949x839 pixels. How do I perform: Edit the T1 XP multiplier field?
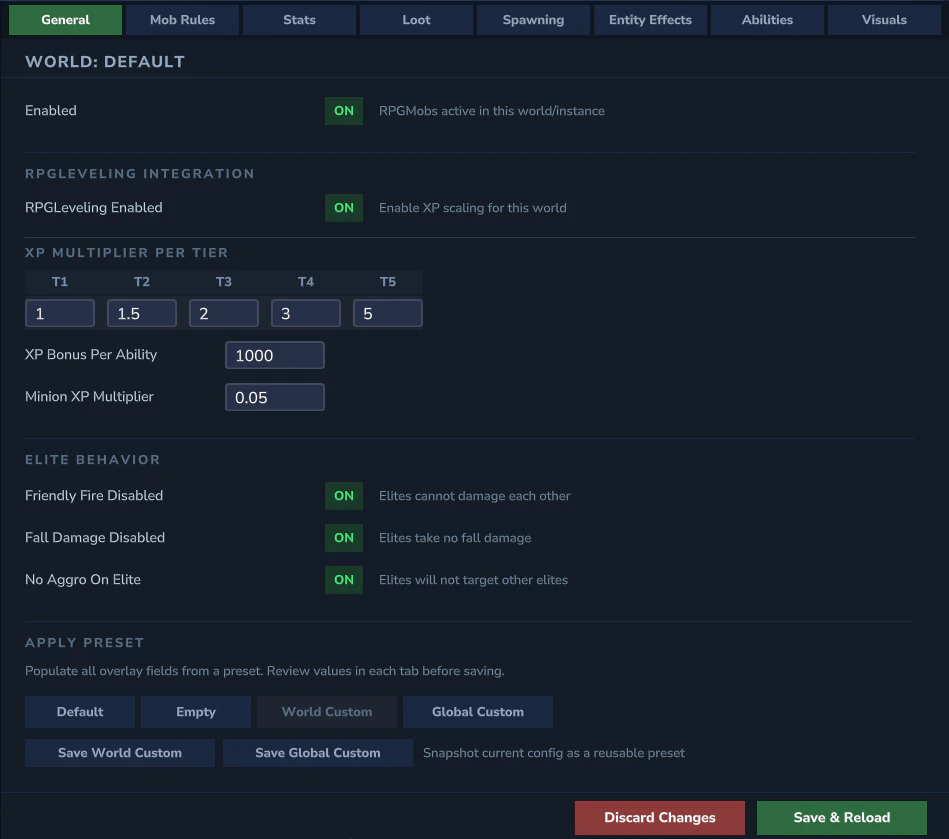pos(60,314)
